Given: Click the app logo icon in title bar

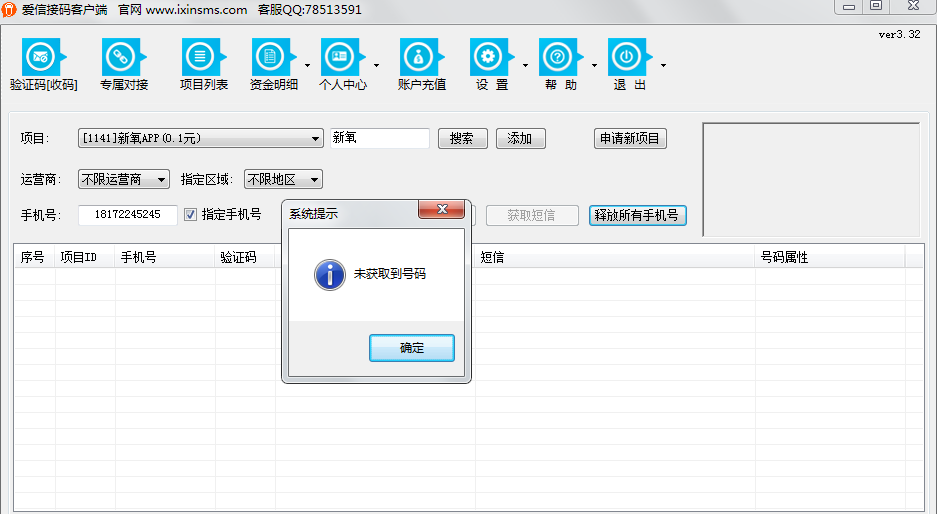Looking at the screenshot, I should point(9,10).
